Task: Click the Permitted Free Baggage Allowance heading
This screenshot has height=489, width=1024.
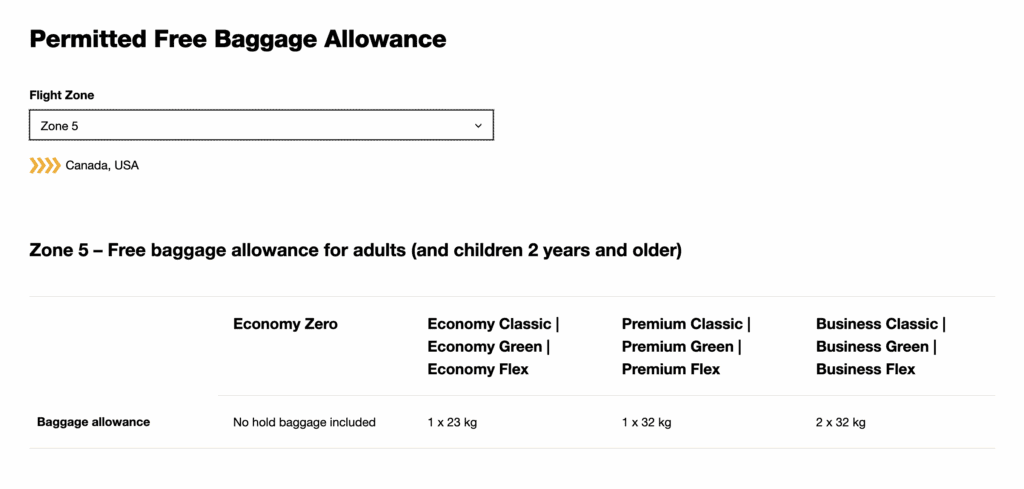Action: (x=238, y=40)
